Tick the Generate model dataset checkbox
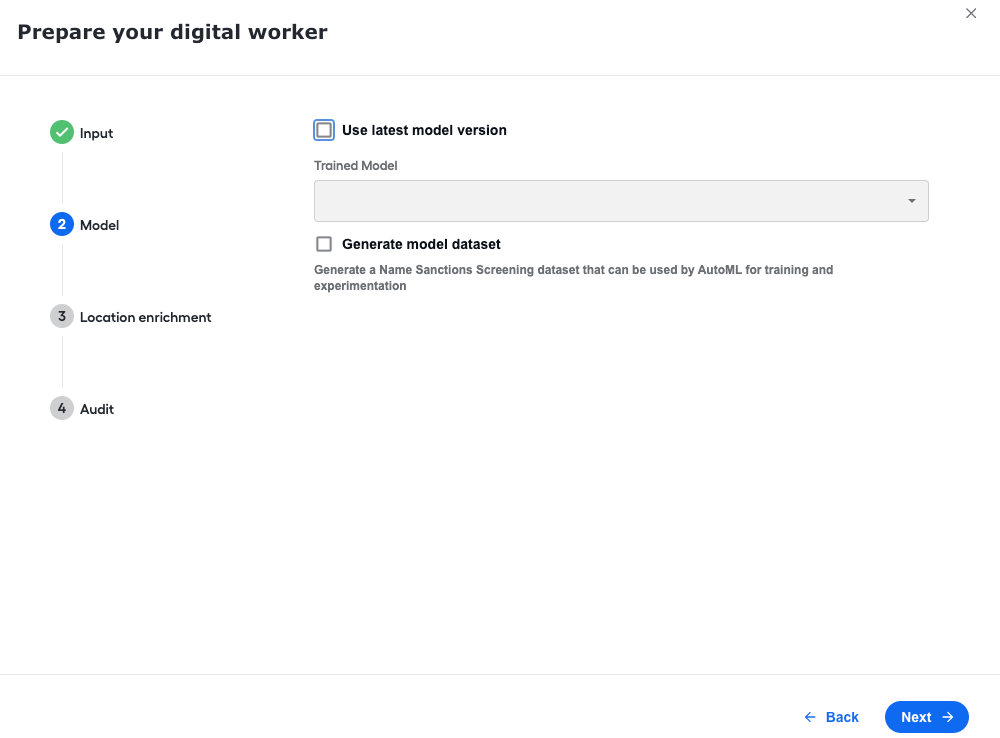The width and height of the screenshot is (1000, 738). click(324, 244)
